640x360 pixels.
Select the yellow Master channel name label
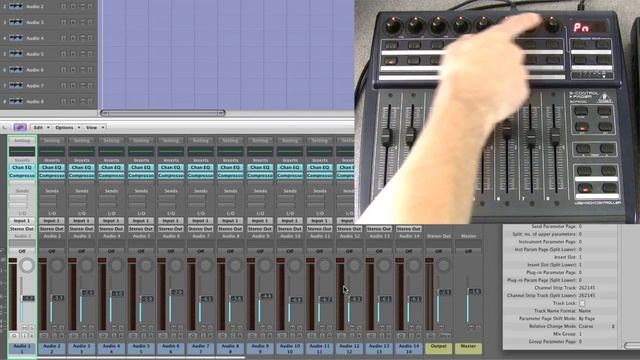point(468,348)
